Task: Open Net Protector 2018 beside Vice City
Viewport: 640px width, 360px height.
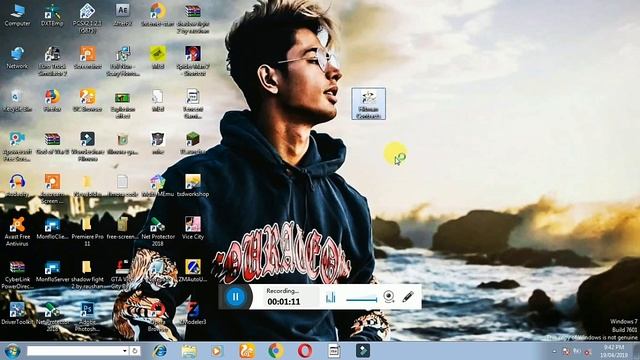Action: coord(158,232)
